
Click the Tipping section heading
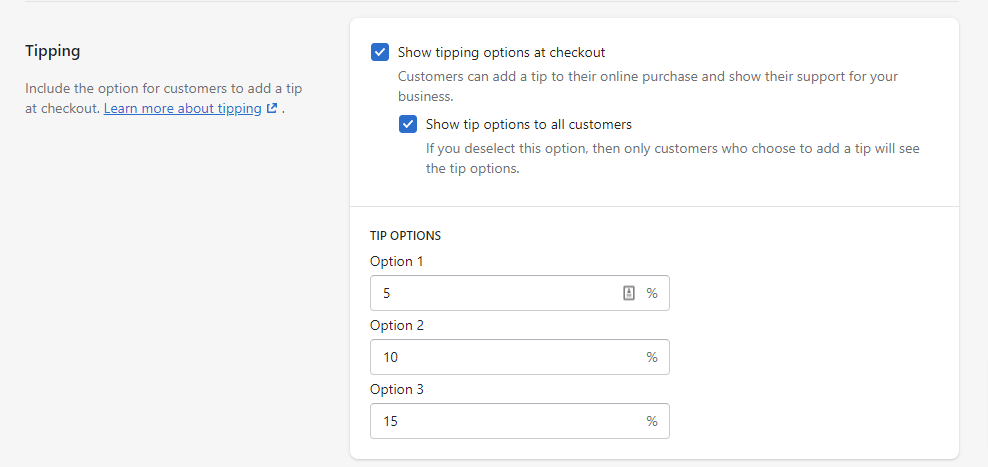pyautogui.click(x=52, y=50)
